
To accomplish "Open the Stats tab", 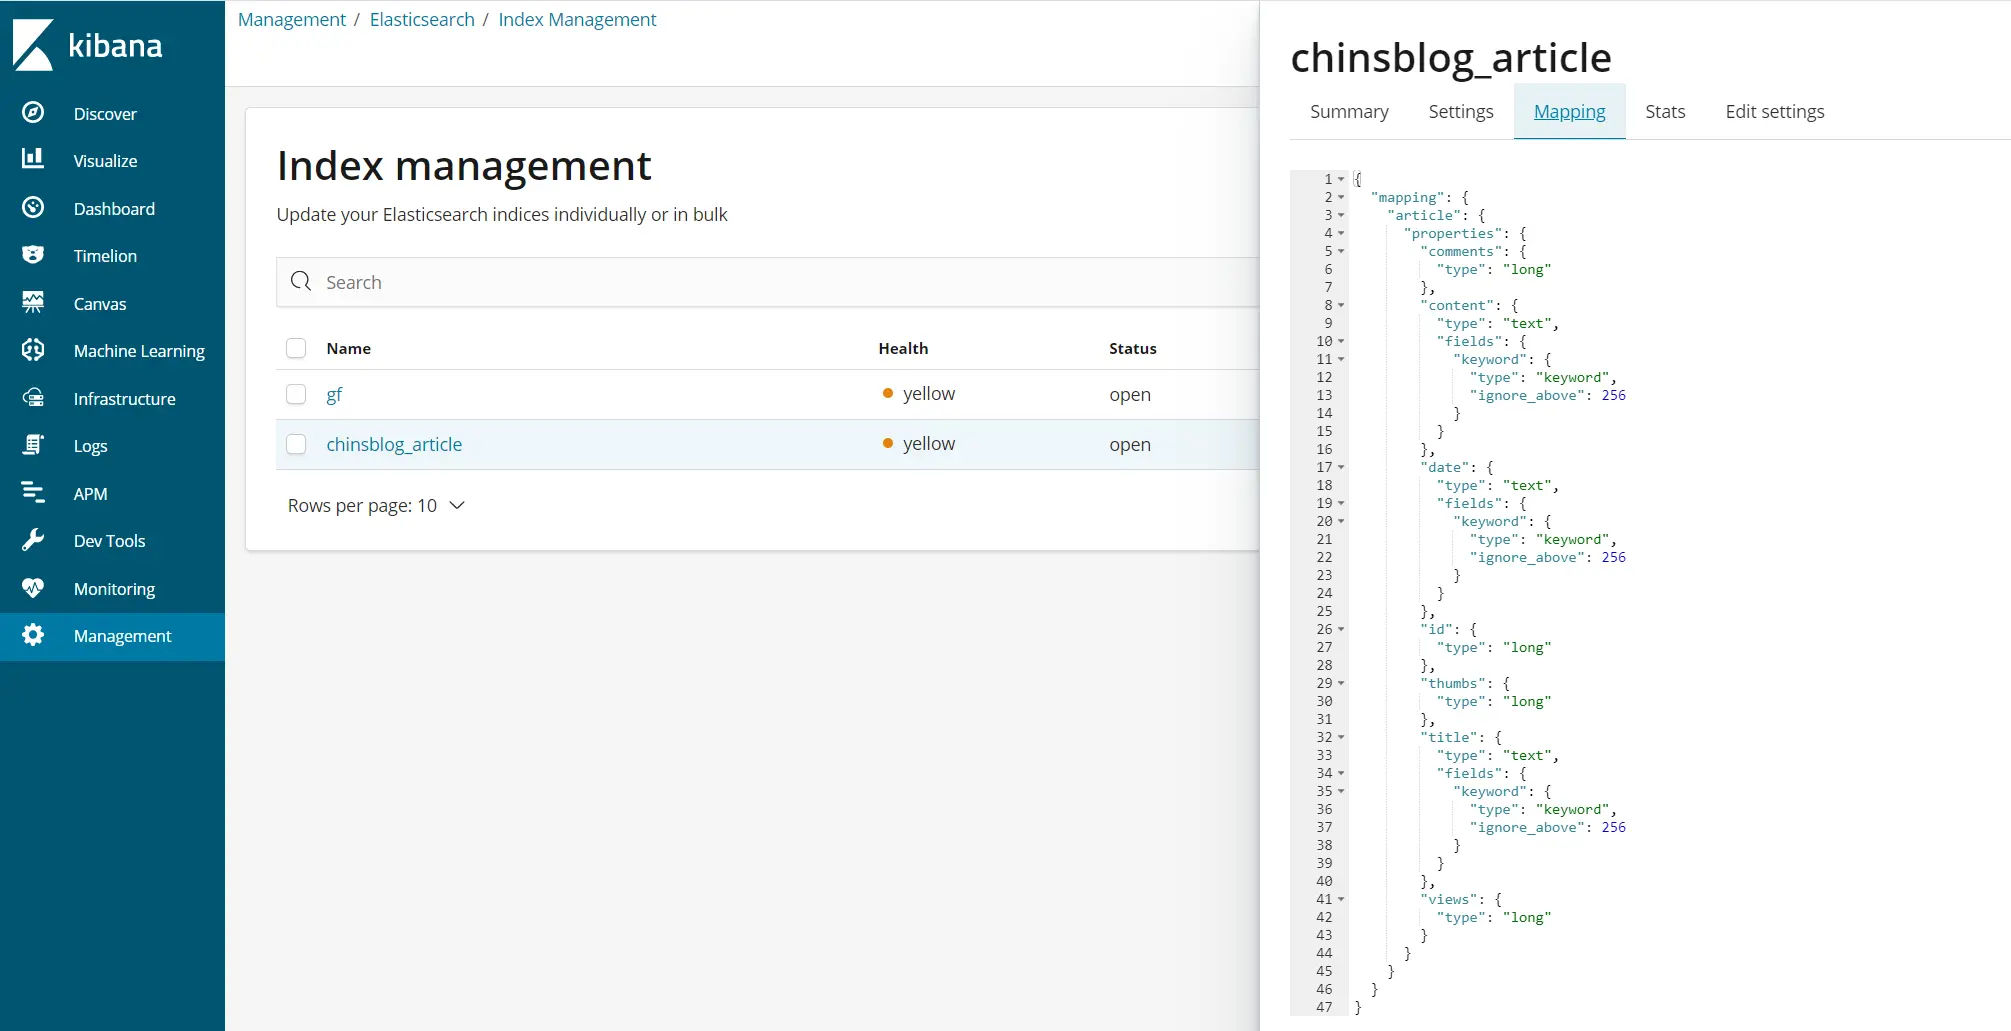I will tap(1665, 112).
